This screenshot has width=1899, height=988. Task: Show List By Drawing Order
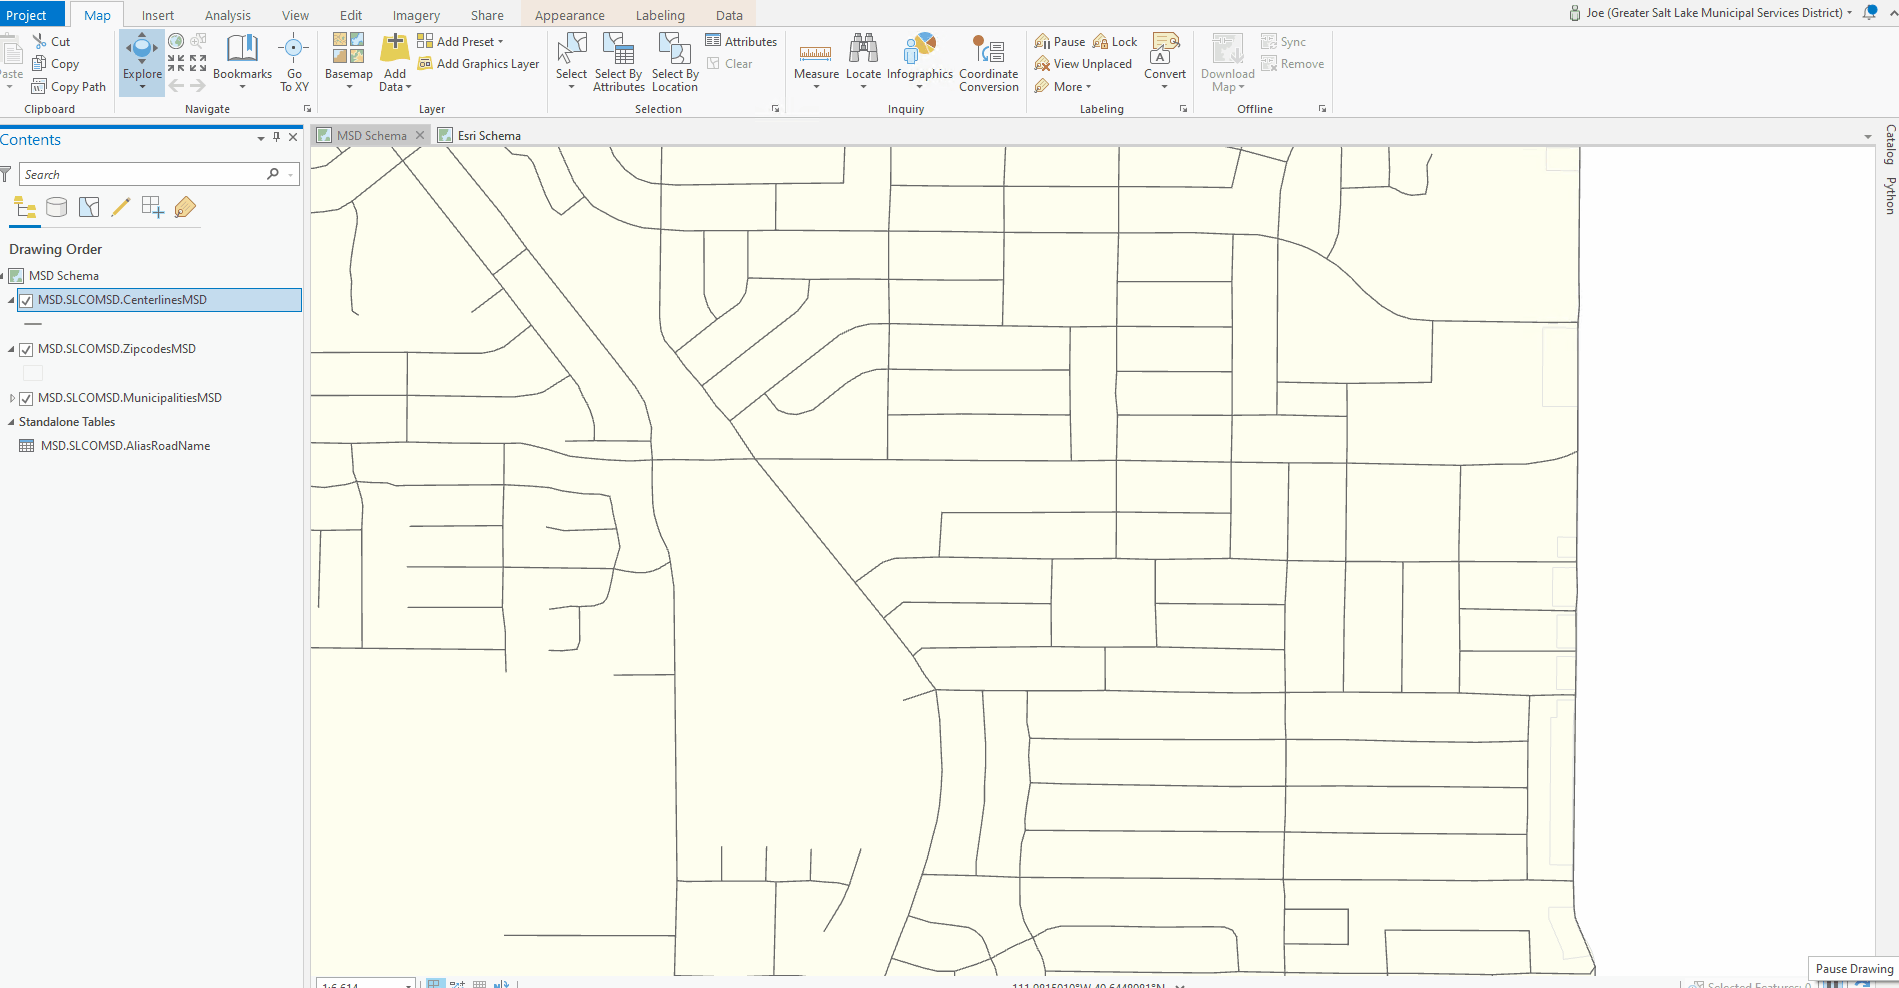pyautogui.click(x=25, y=207)
